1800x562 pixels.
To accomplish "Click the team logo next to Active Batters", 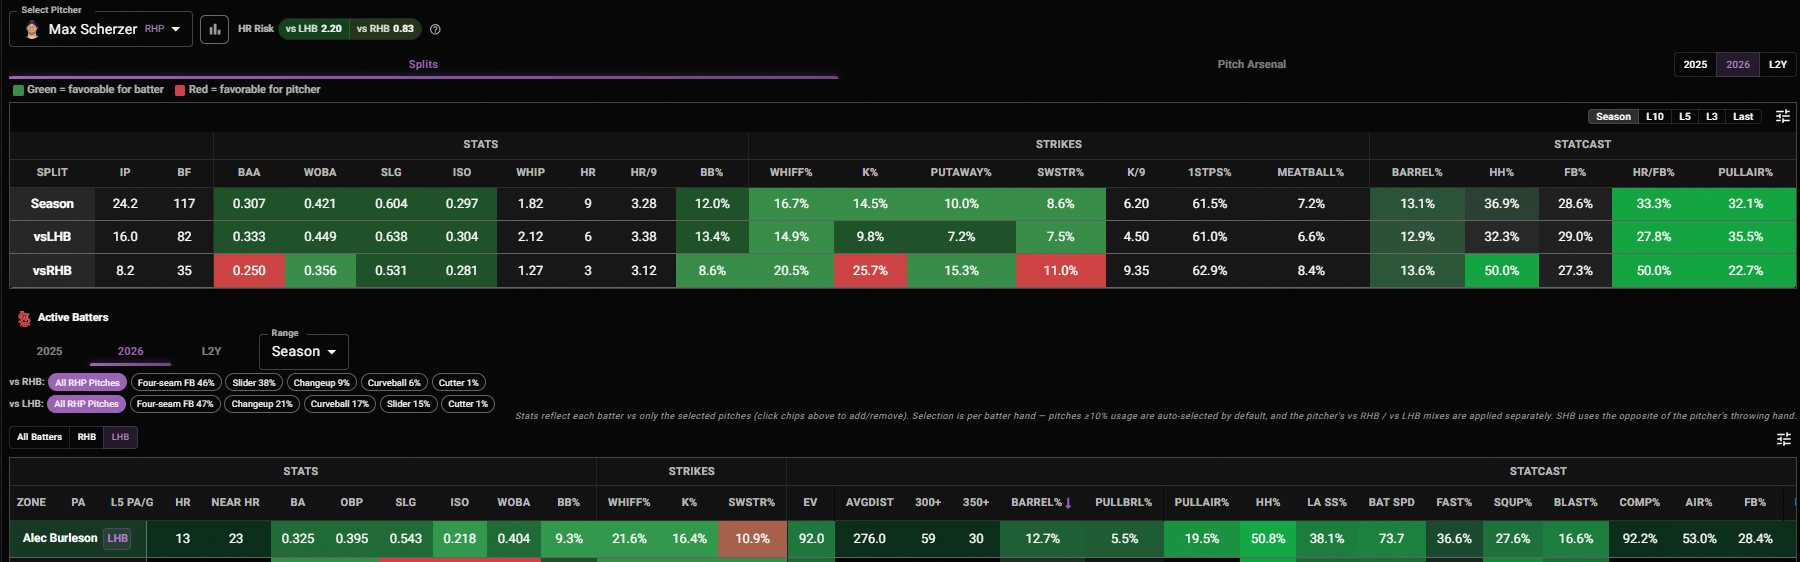I will 24,318.
